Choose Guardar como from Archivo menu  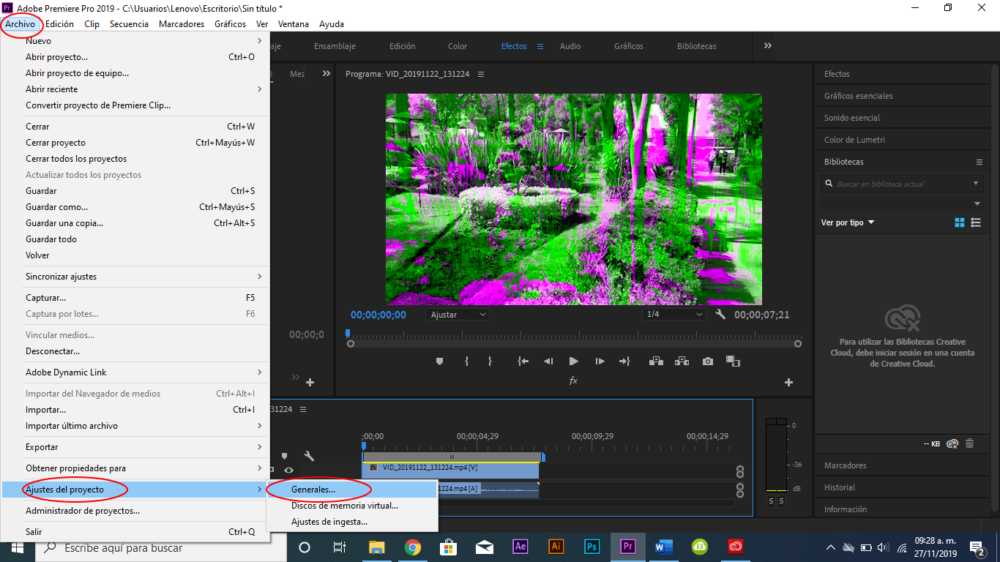(56, 207)
